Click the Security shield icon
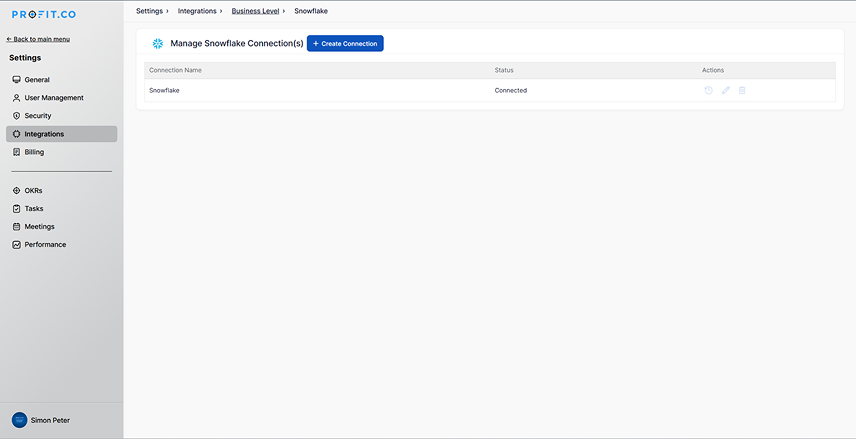 (16, 116)
